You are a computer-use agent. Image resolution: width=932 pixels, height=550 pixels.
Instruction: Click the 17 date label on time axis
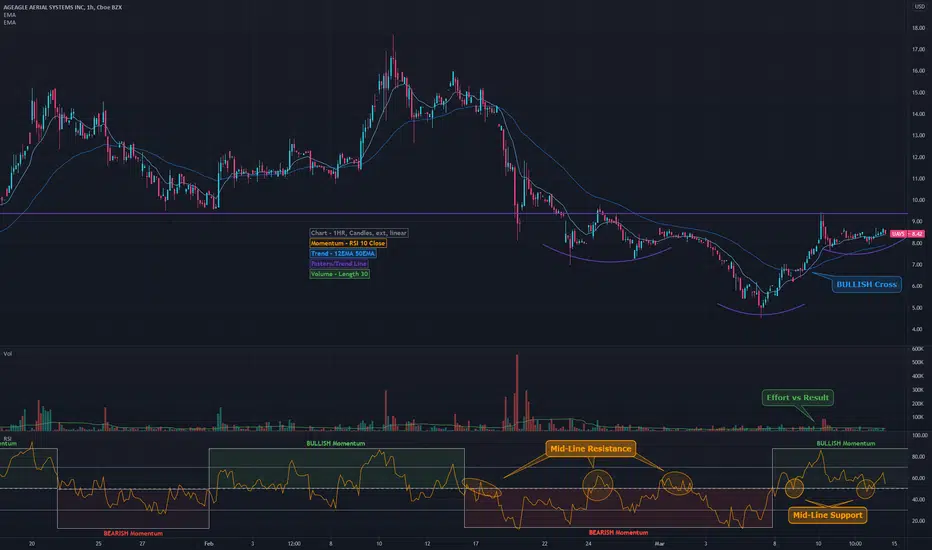[476, 543]
